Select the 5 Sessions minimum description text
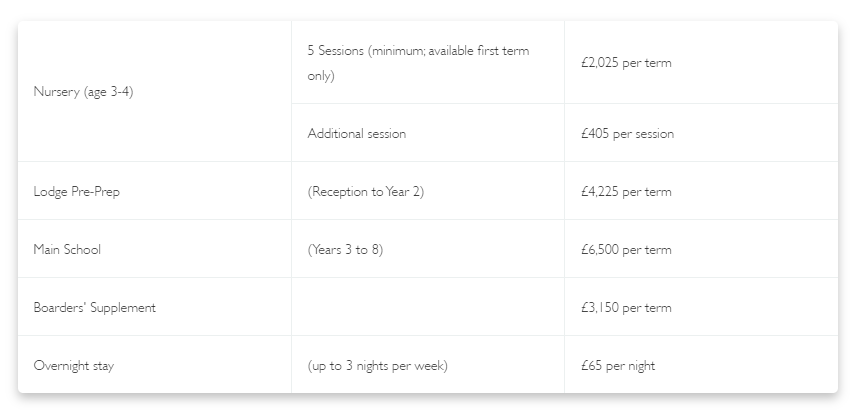Screen dimensions: 853x418 tap(418, 63)
